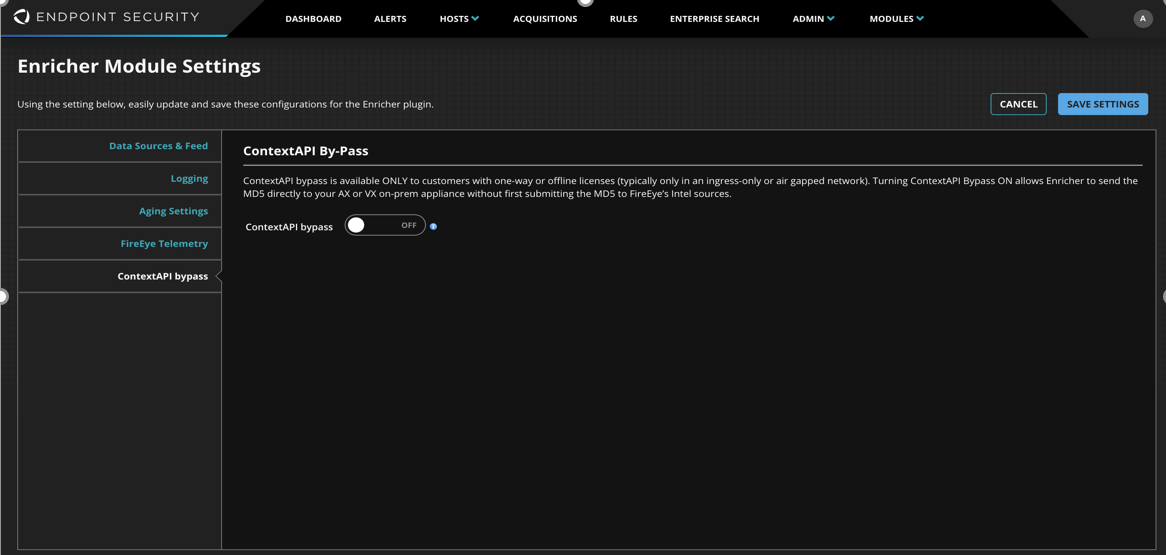Select the Aging Settings tab

click(x=120, y=211)
